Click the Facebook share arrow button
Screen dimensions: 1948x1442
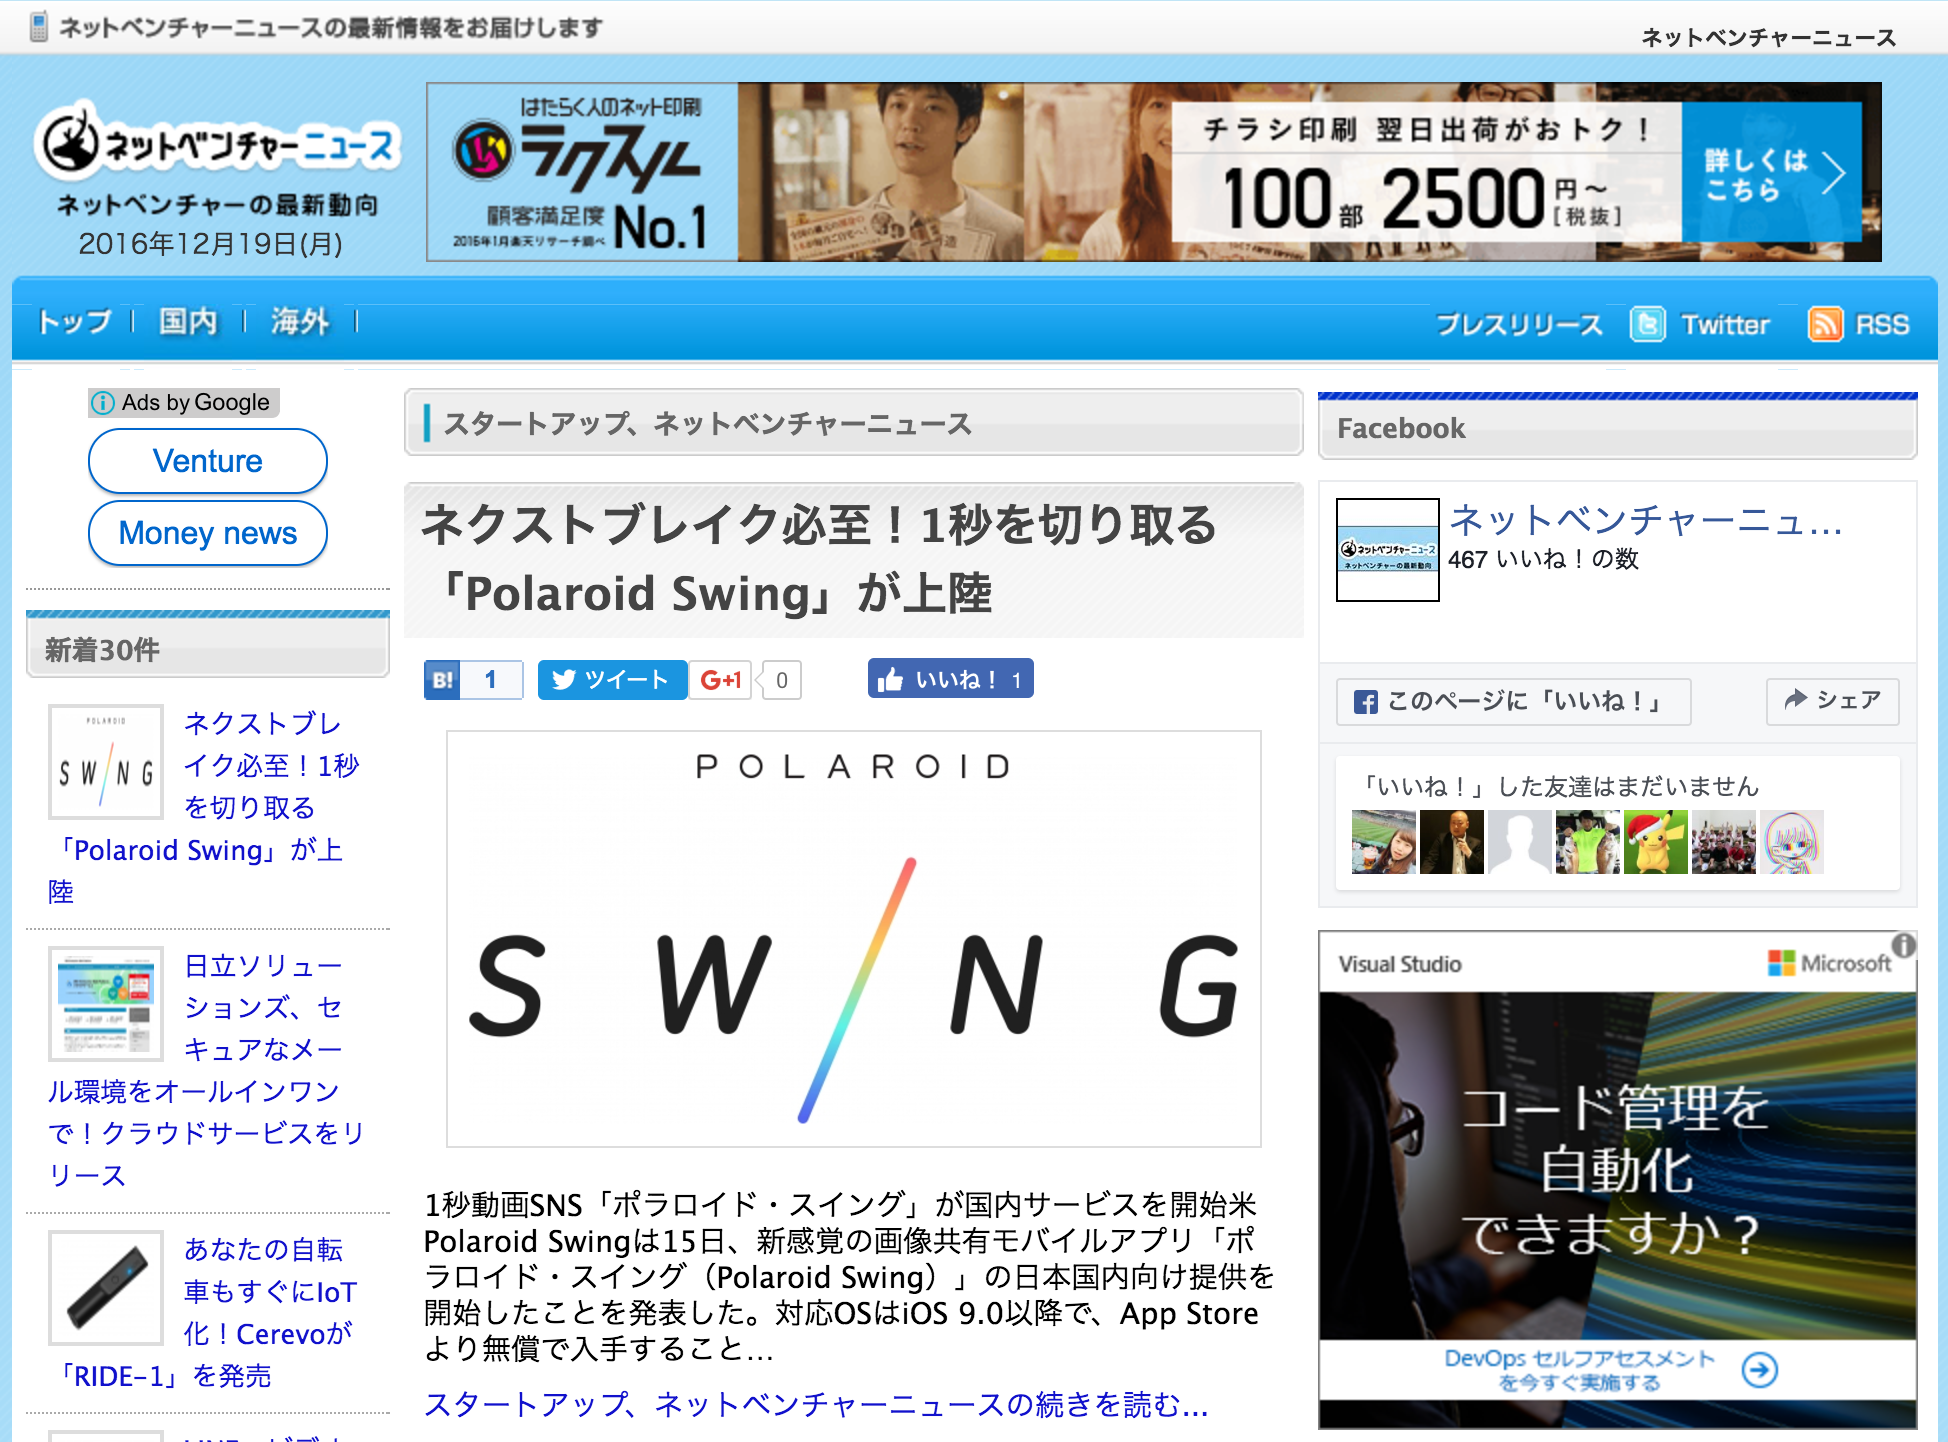(x=1832, y=701)
